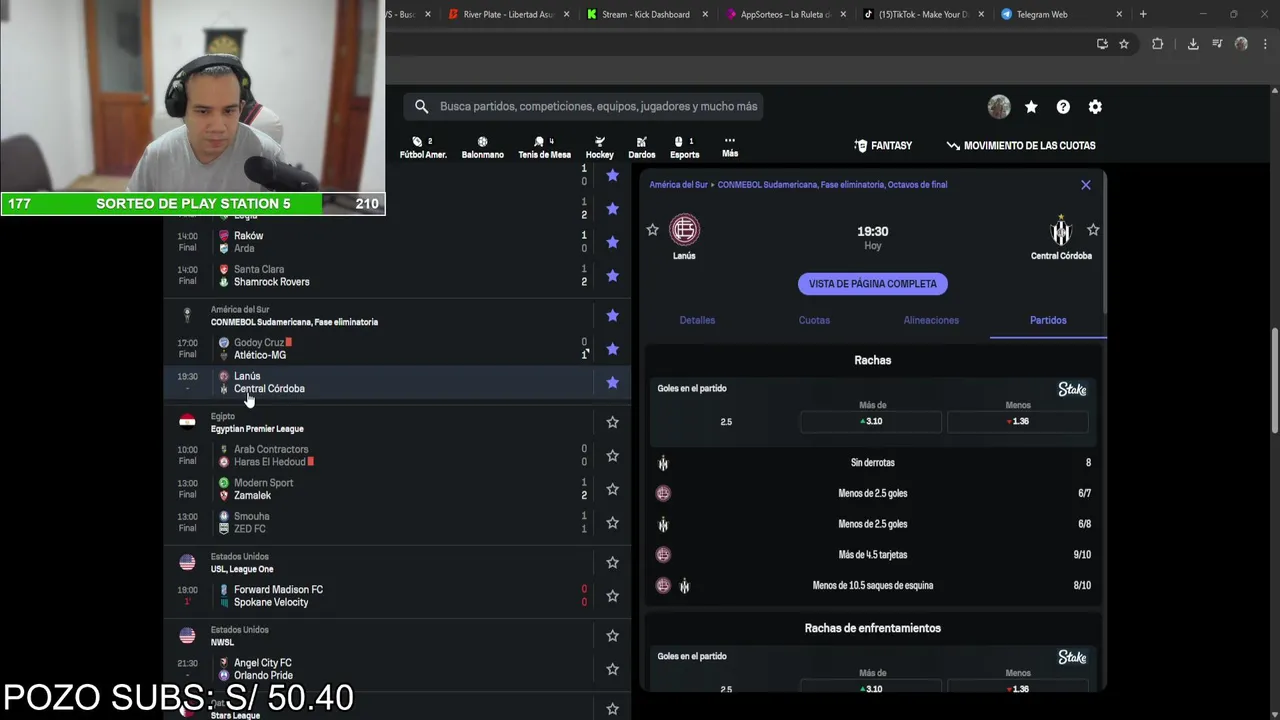
Task: Open the Chrome profile avatar
Action: [1241, 44]
